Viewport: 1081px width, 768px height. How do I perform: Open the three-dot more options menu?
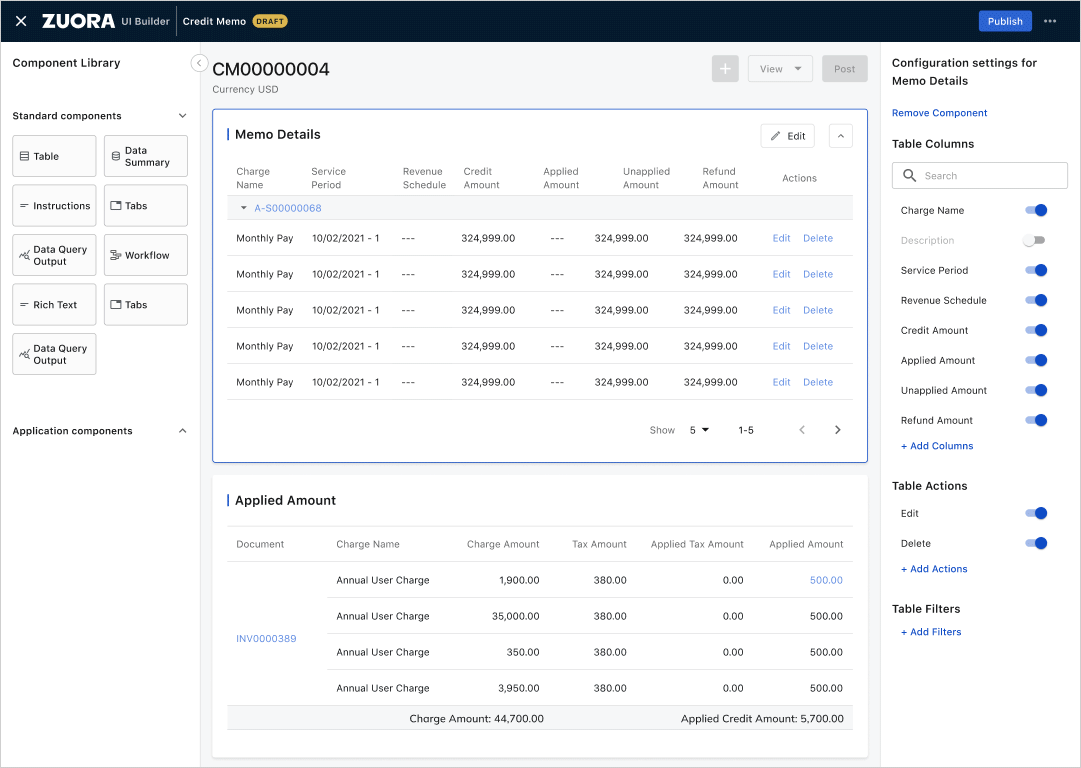coord(1050,21)
